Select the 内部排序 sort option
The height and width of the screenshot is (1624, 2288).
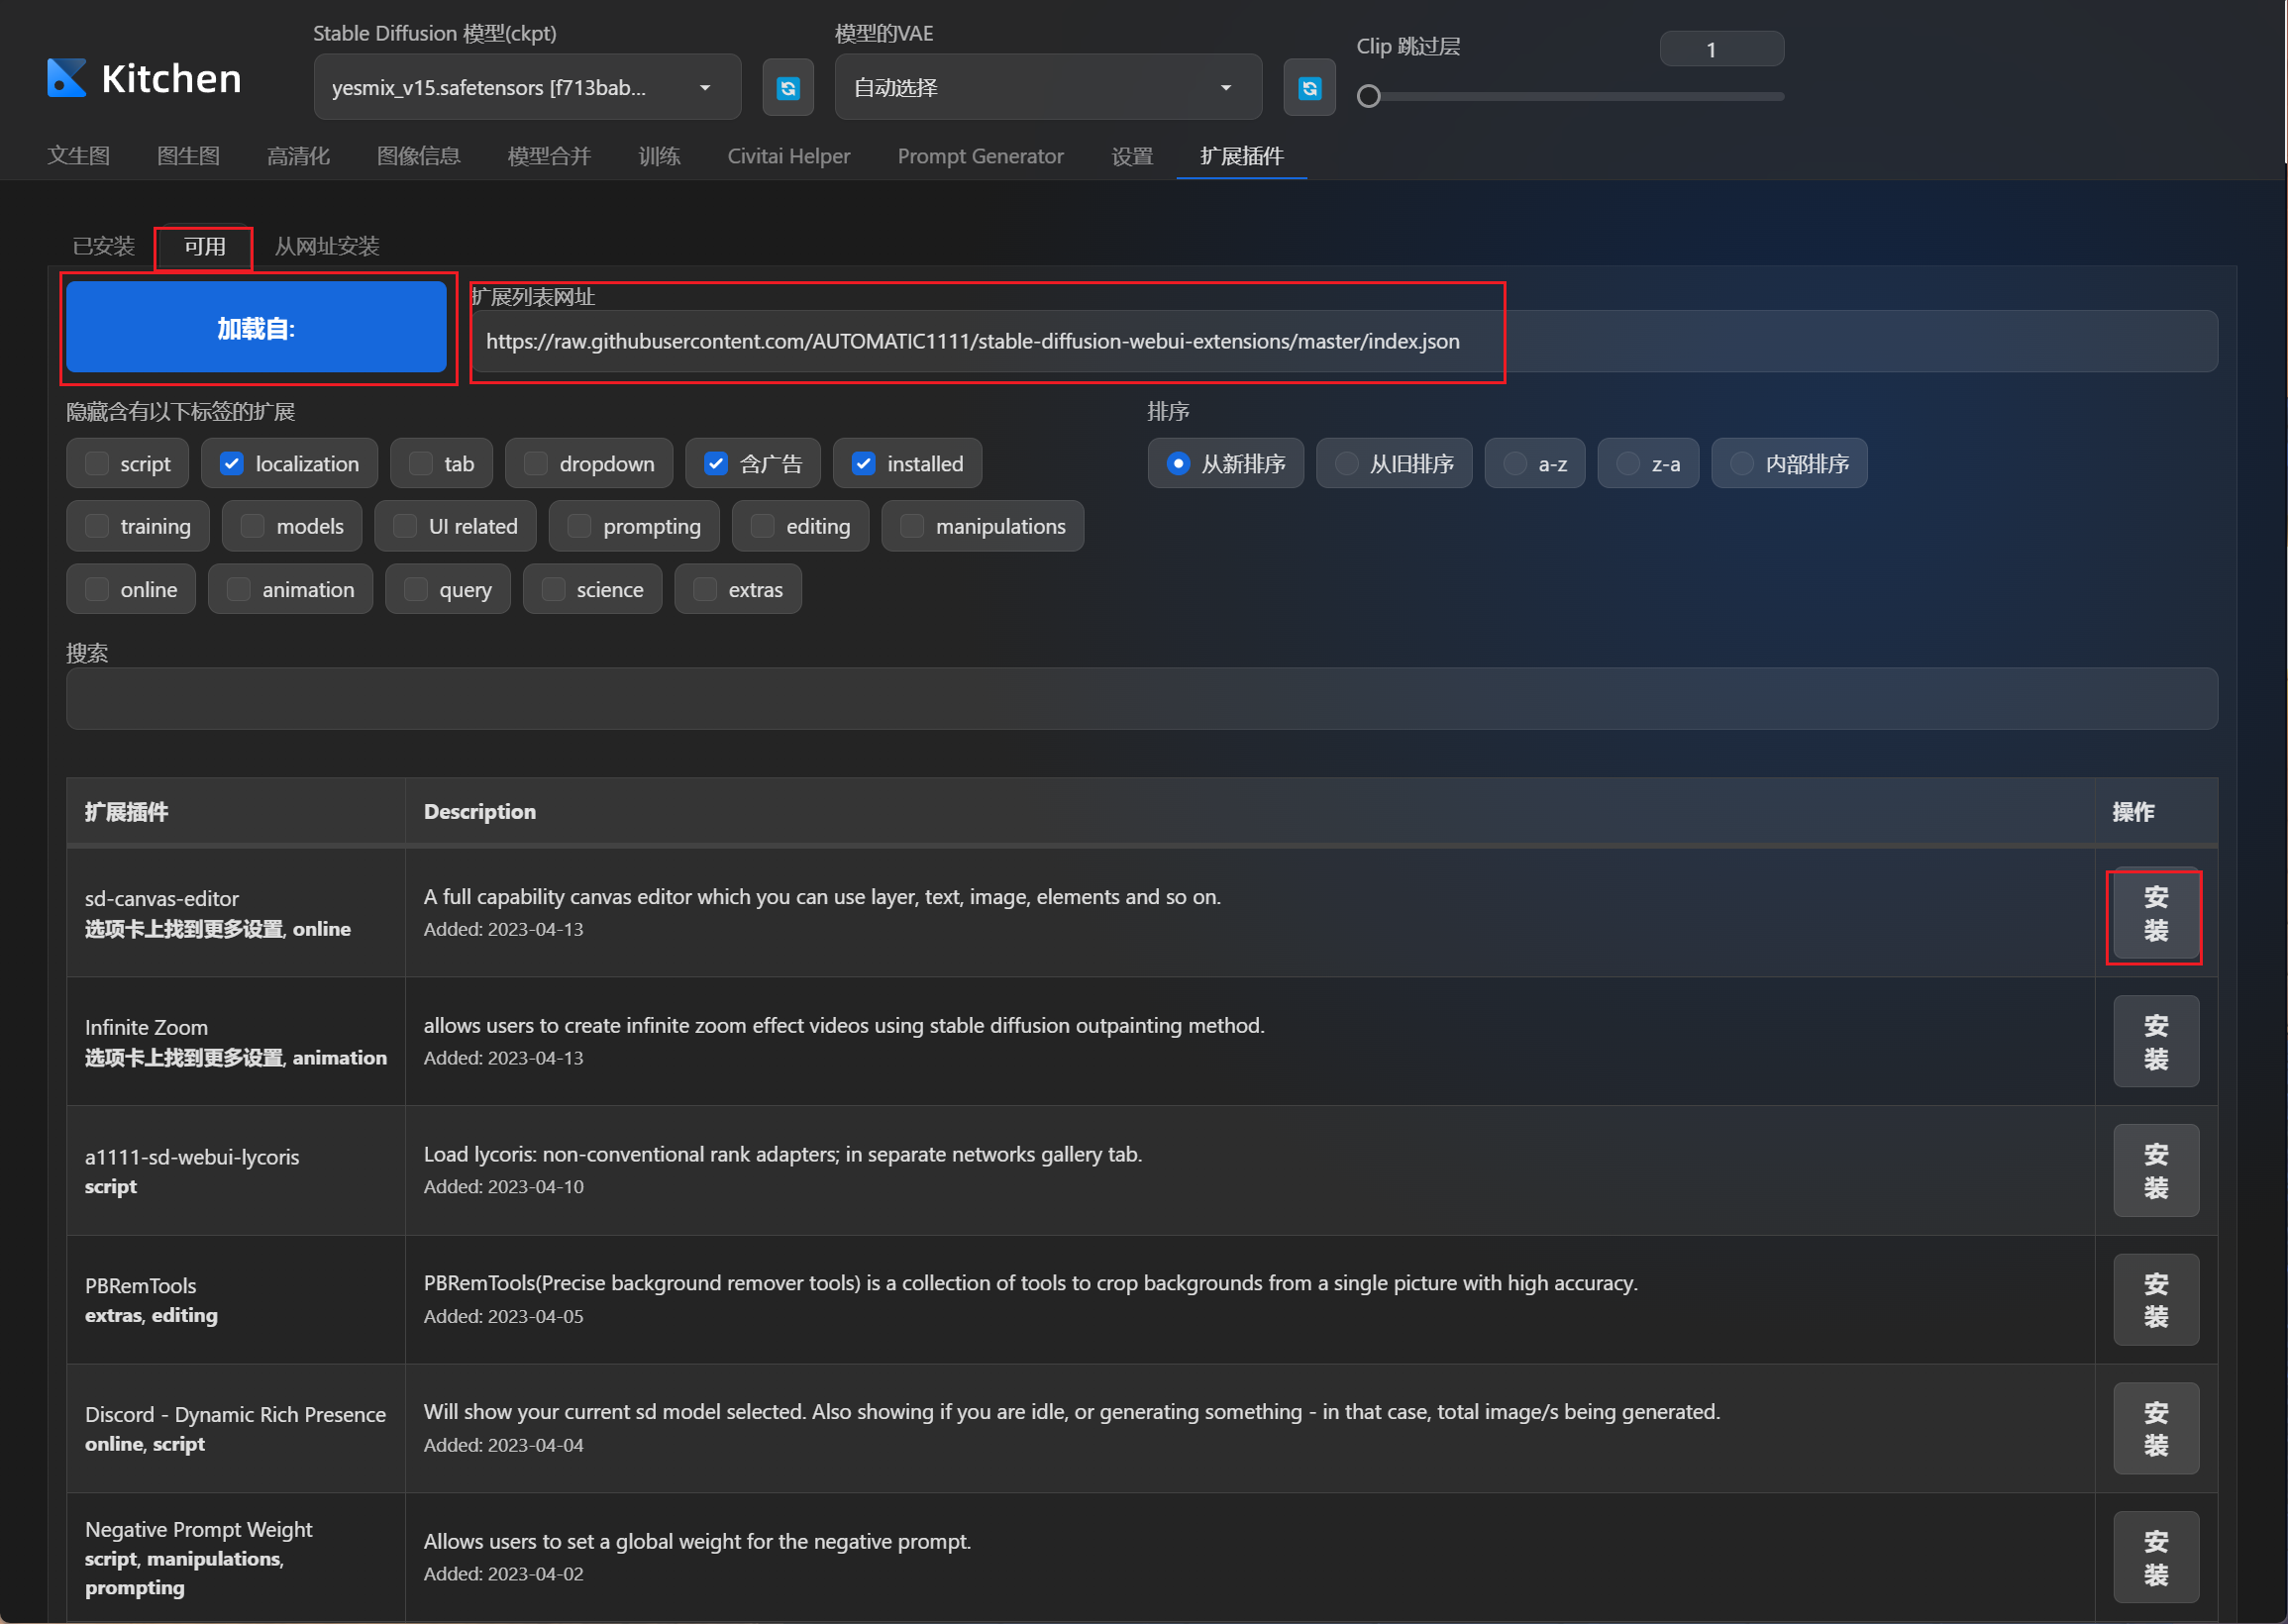pos(1788,463)
